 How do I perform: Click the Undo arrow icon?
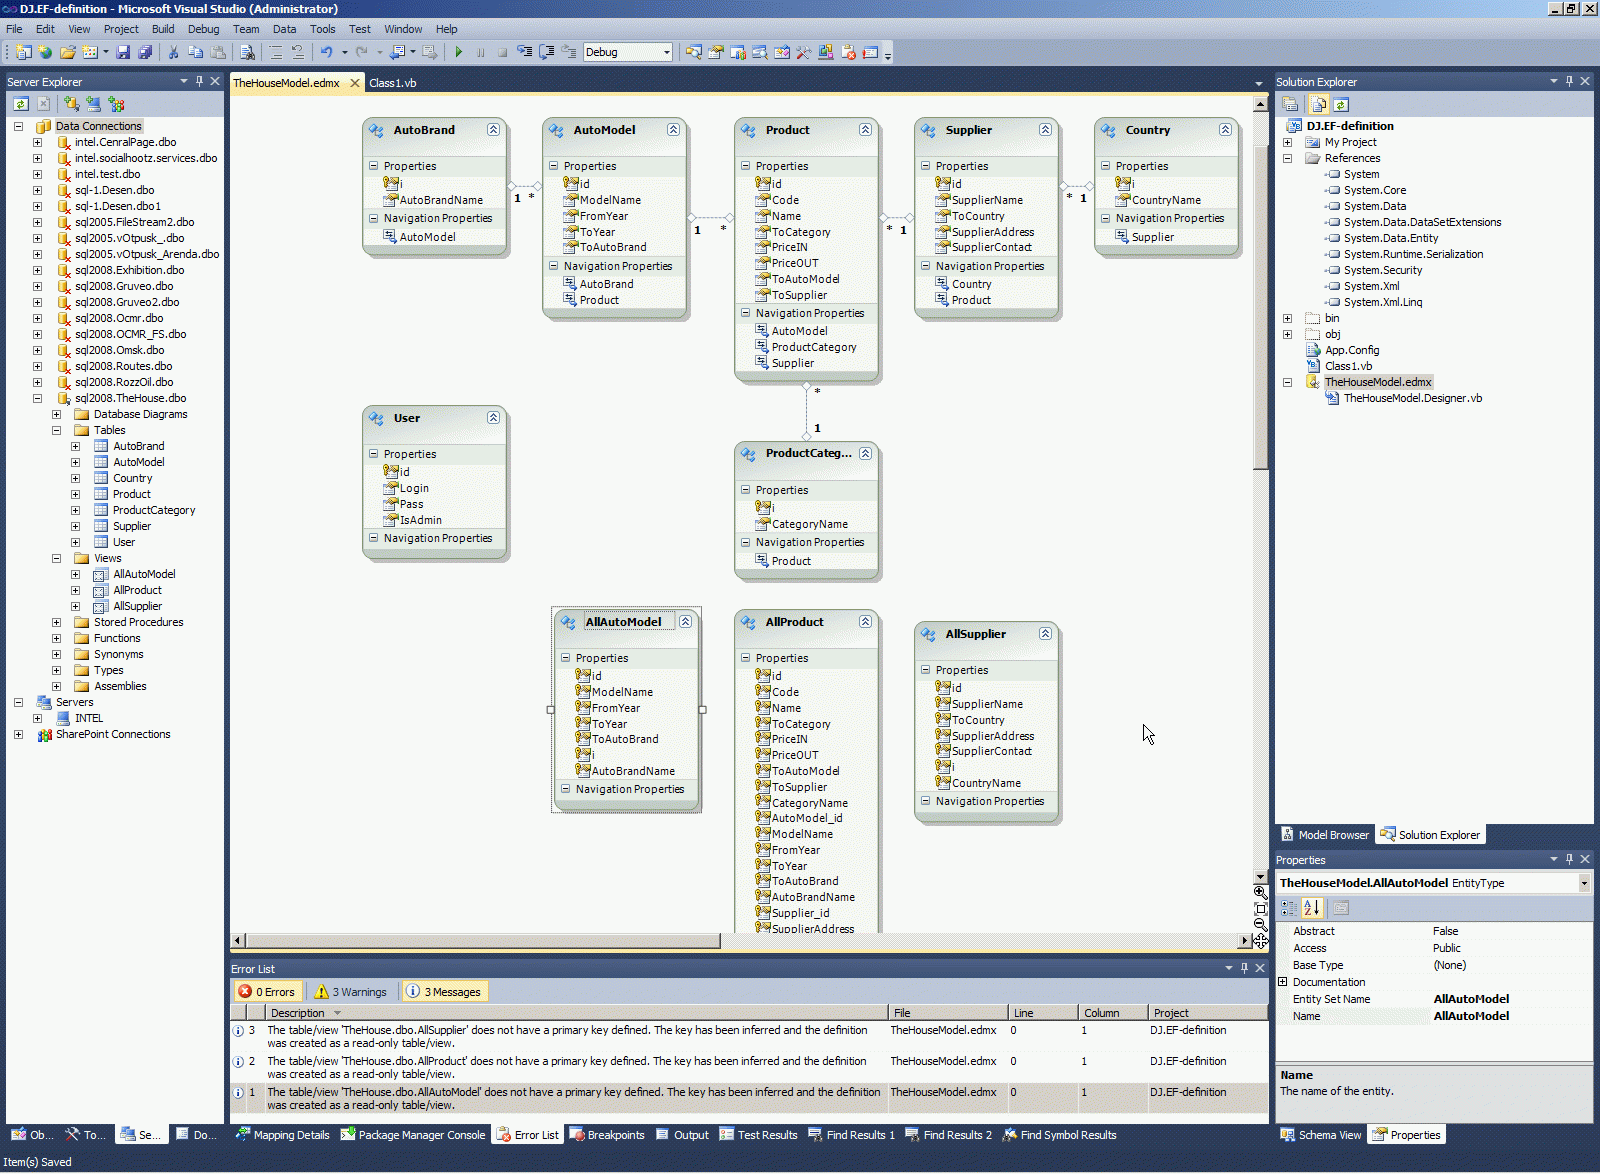326,52
